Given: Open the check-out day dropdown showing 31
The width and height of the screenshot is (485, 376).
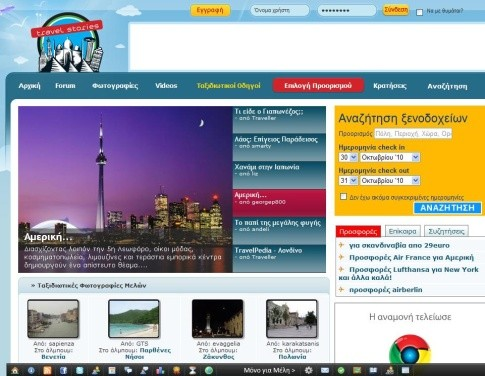Looking at the screenshot, I should (348, 181).
